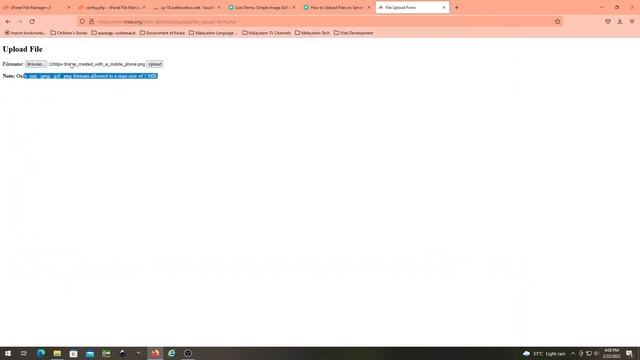Open the Pocket save icon in toolbar
The height and width of the screenshot is (360, 640).
coord(608,21)
